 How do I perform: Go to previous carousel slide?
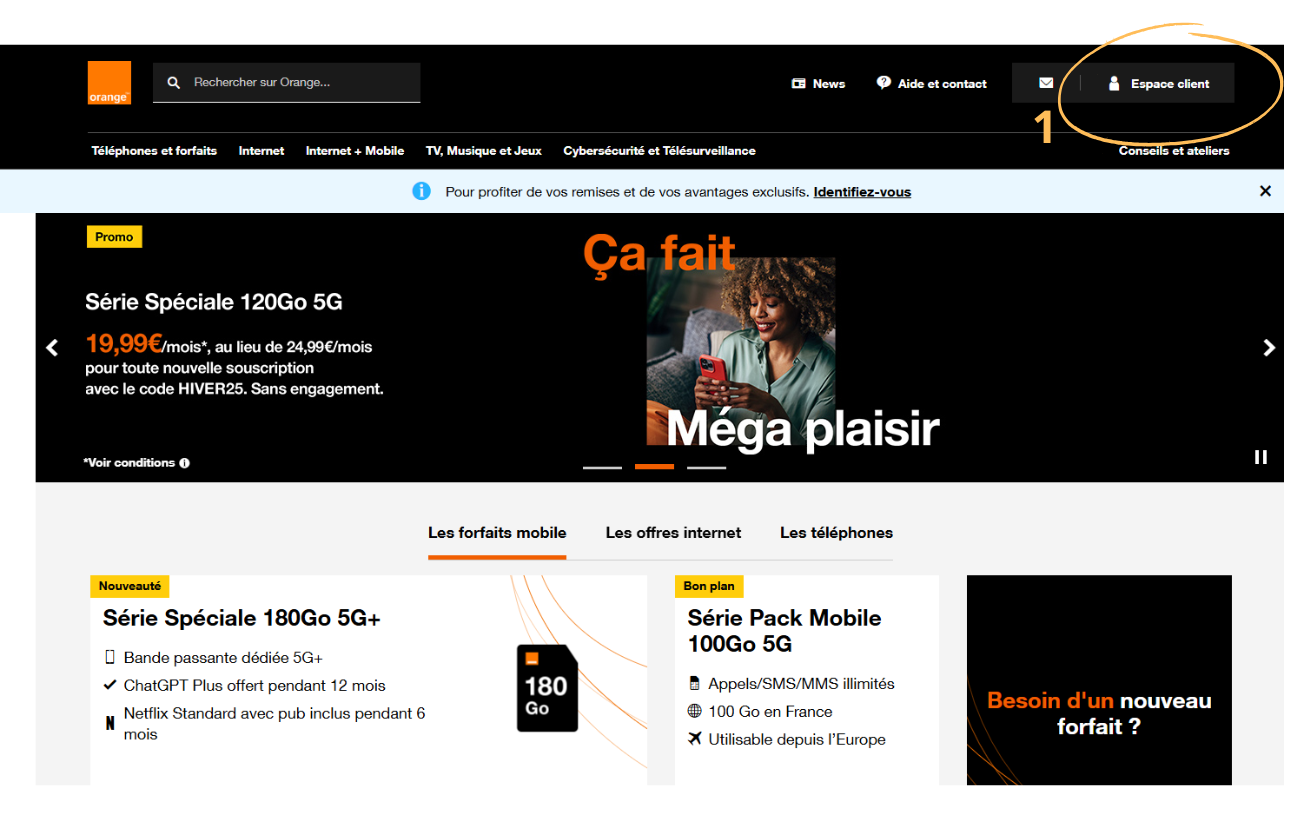tap(52, 348)
